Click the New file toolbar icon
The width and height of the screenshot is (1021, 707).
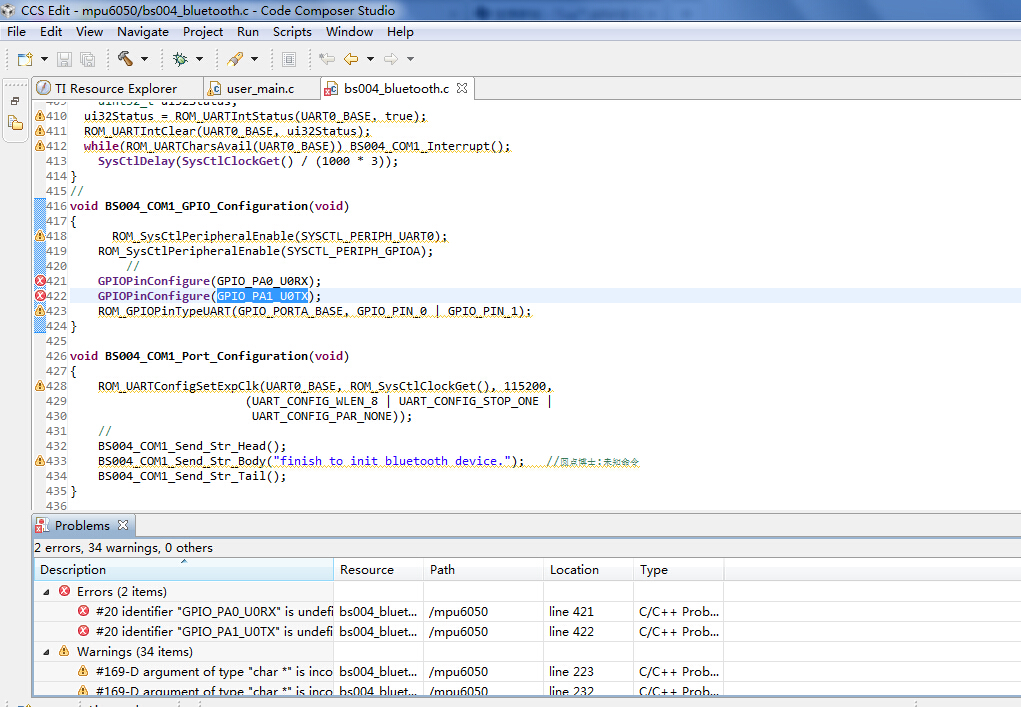coord(25,59)
